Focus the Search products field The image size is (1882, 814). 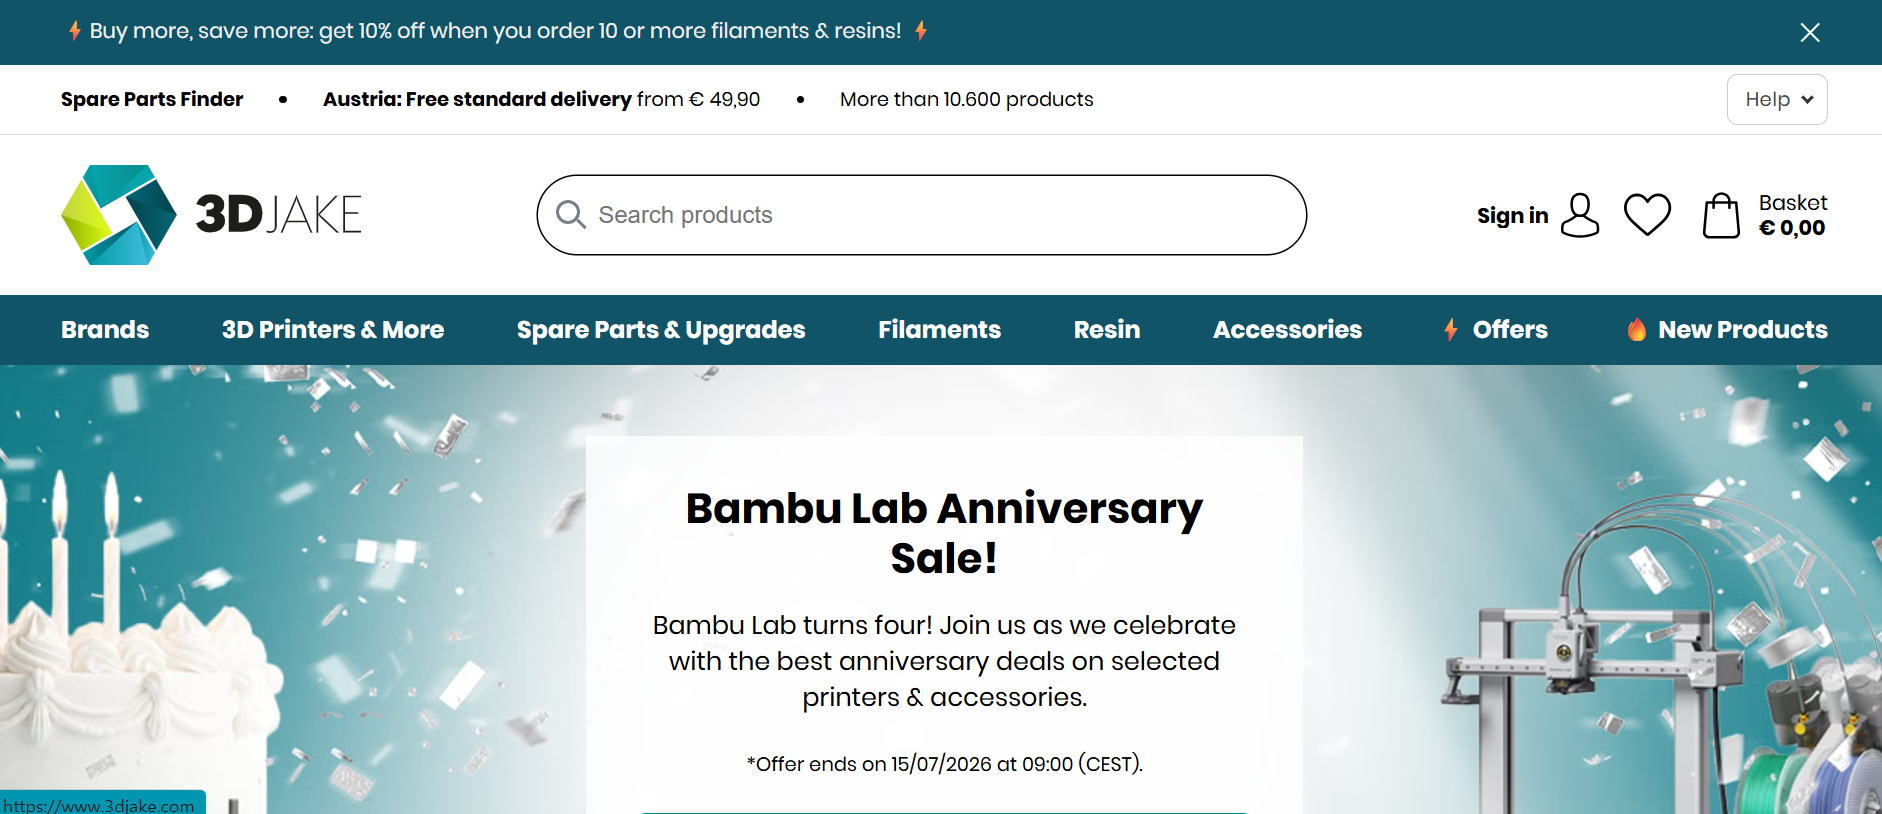pos(922,215)
